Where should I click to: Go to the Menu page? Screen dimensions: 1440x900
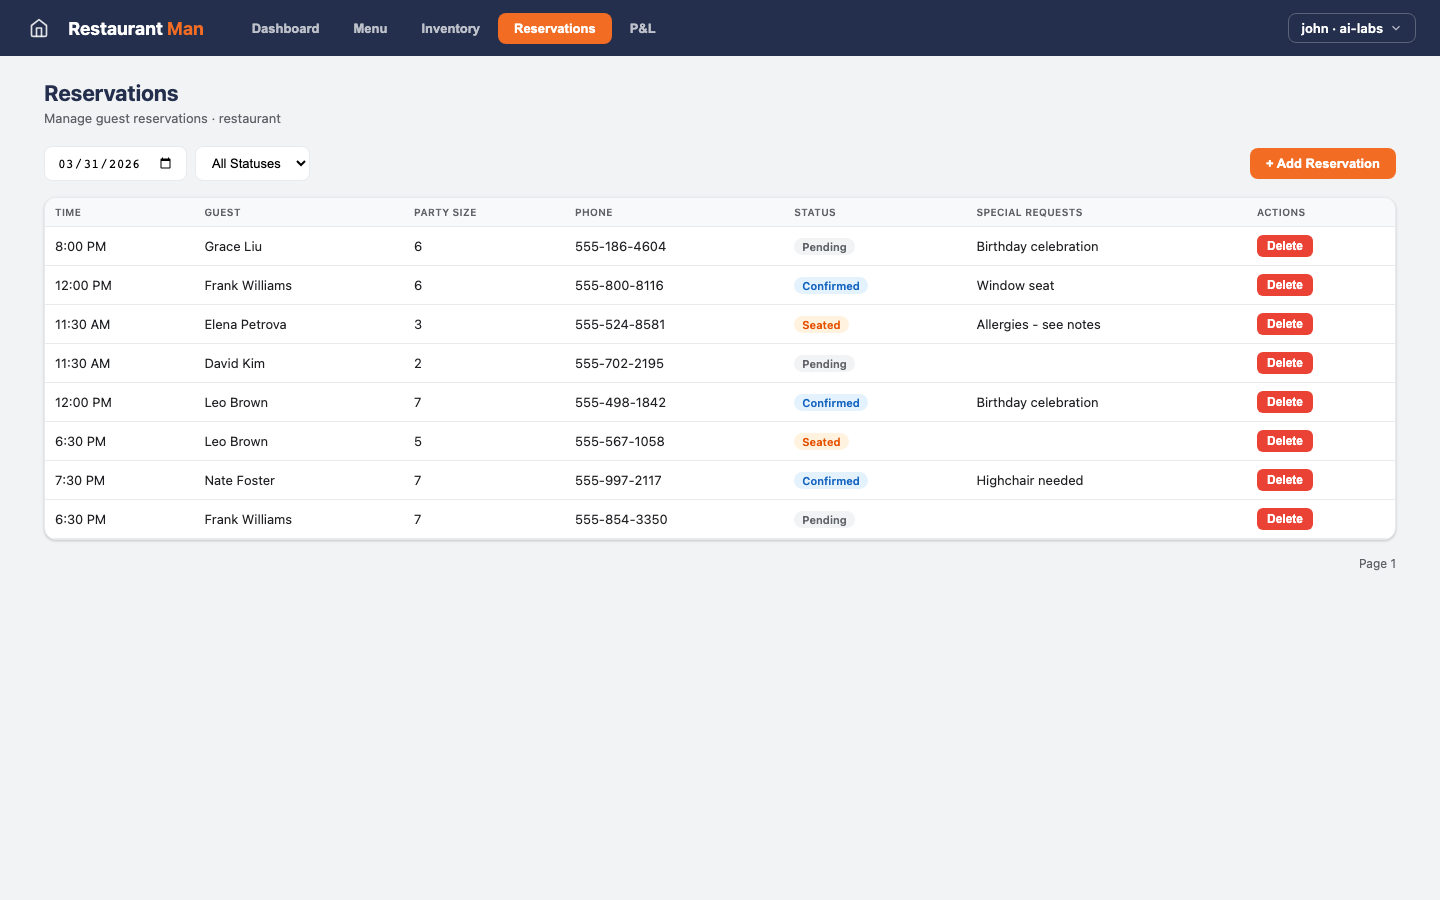[370, 28]
